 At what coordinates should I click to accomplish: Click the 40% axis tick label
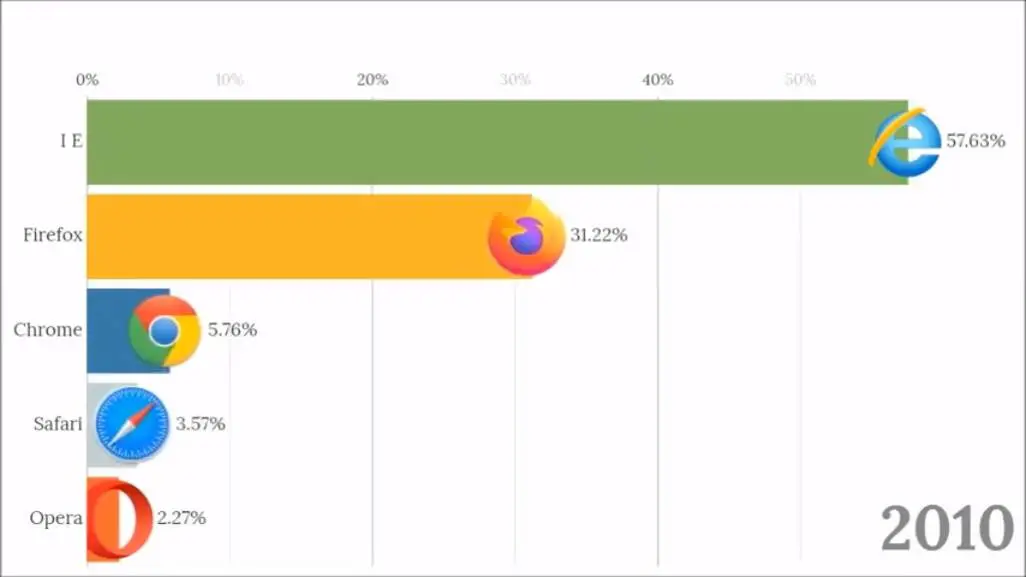[658, 80]
